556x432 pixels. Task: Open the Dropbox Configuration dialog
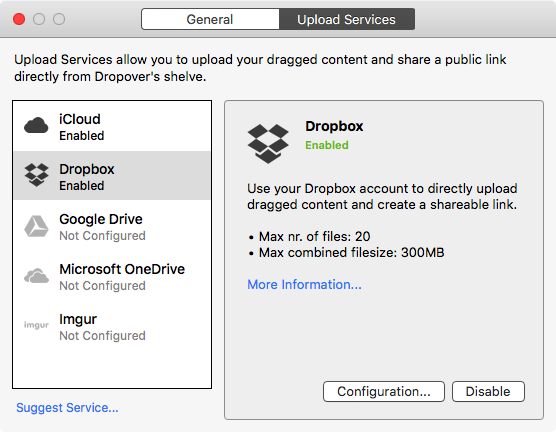click(384, 392)
